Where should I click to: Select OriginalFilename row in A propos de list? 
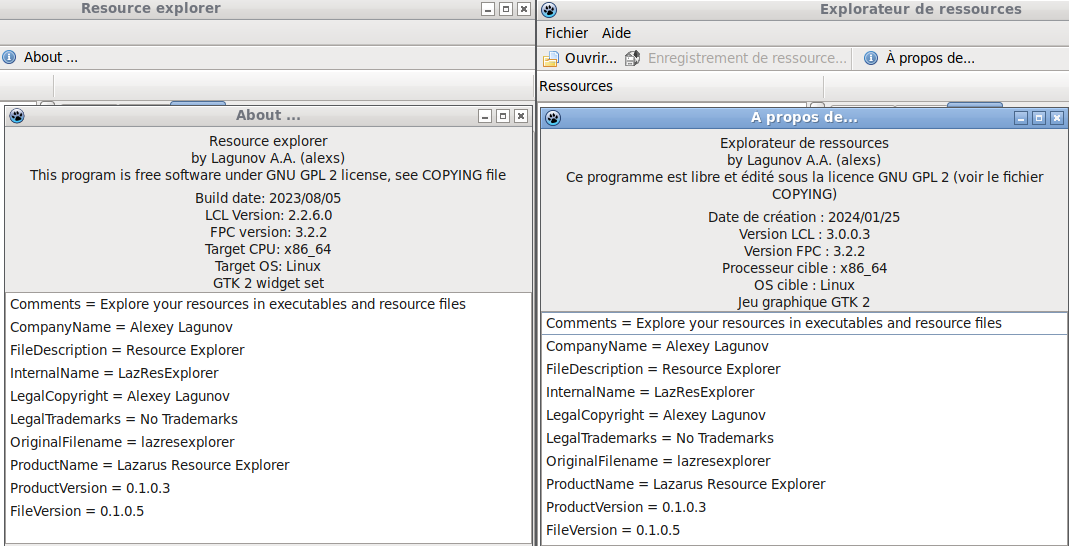tap(803, 461)
